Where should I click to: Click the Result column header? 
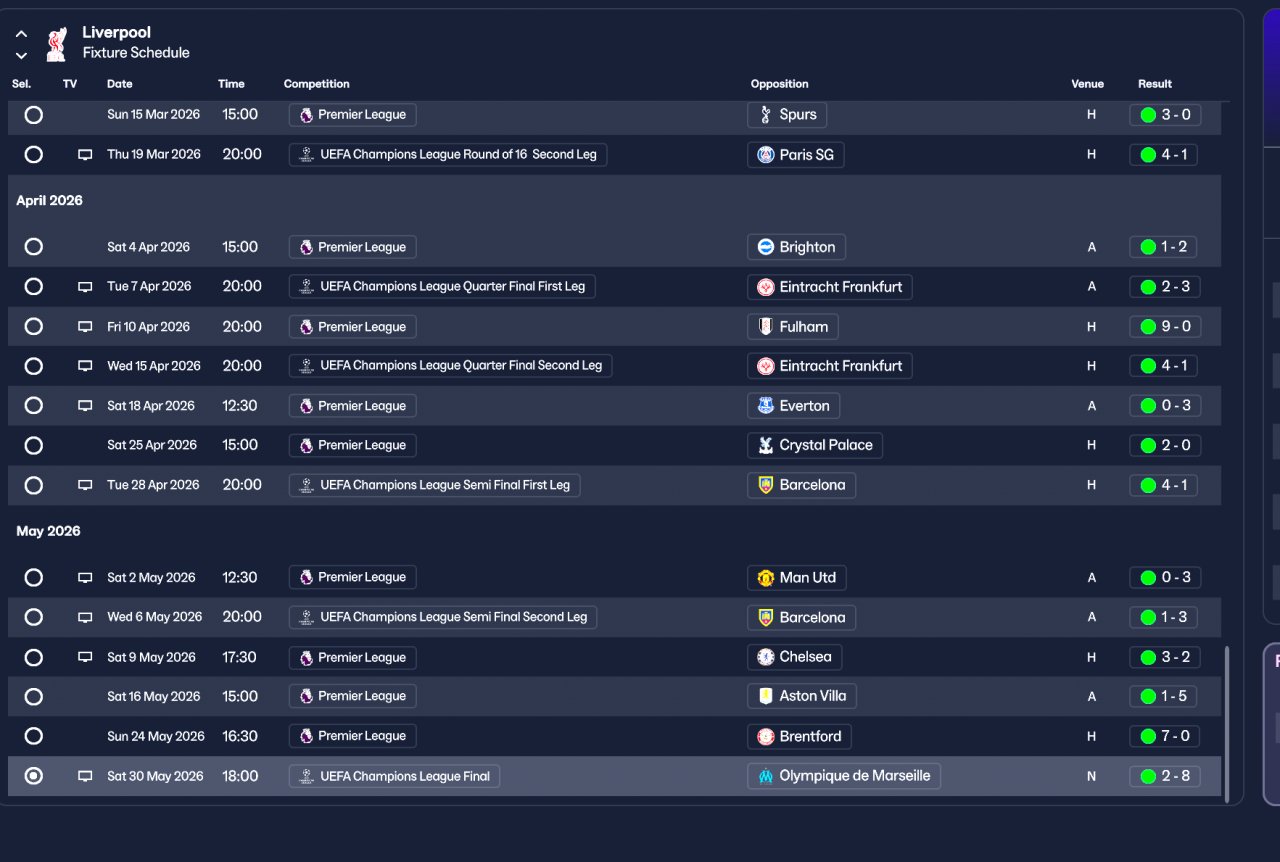[1155, 84]
